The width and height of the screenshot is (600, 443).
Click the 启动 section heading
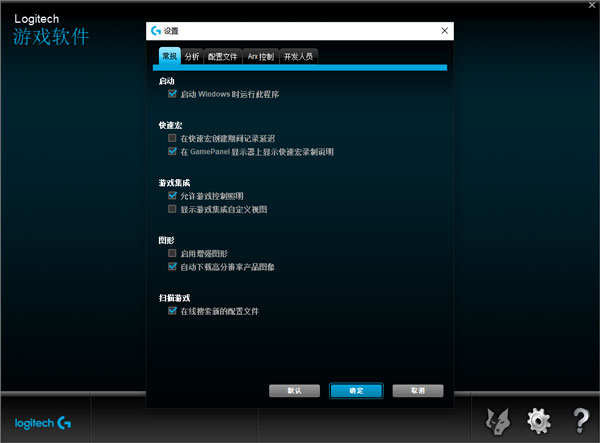coord(166,81)
